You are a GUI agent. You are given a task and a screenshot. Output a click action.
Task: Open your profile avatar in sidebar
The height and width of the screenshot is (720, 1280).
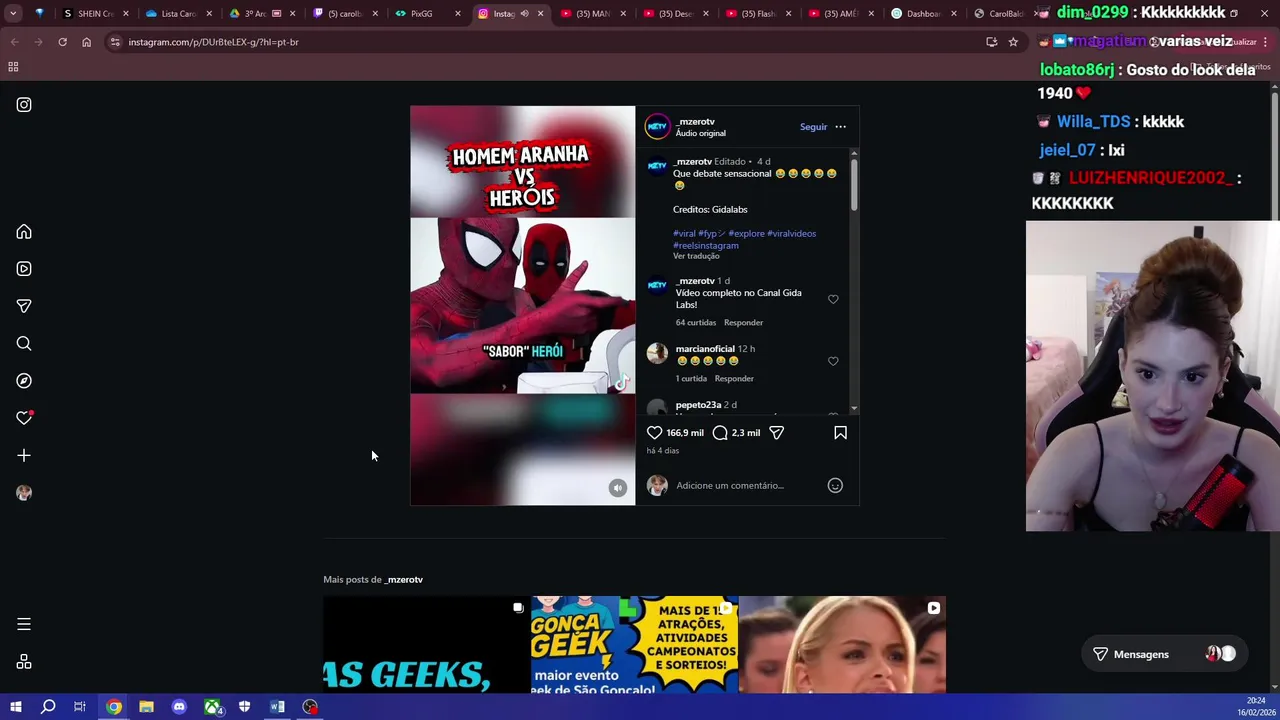24,493
